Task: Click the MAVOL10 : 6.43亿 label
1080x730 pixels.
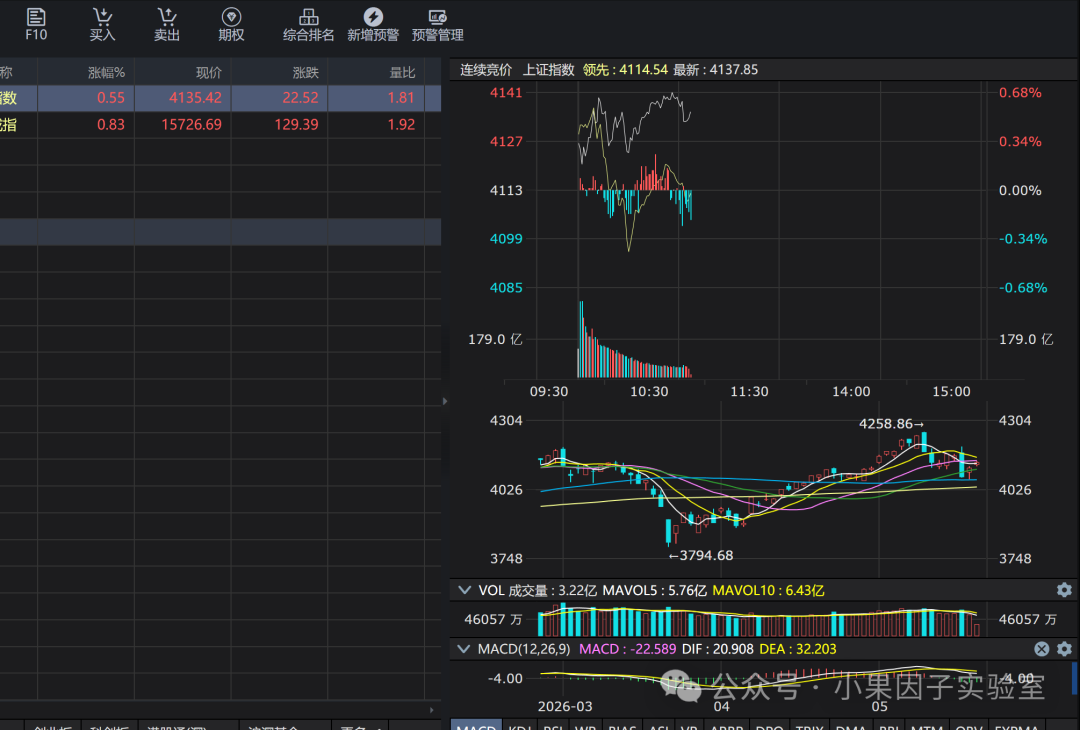Action: point(768,590)
